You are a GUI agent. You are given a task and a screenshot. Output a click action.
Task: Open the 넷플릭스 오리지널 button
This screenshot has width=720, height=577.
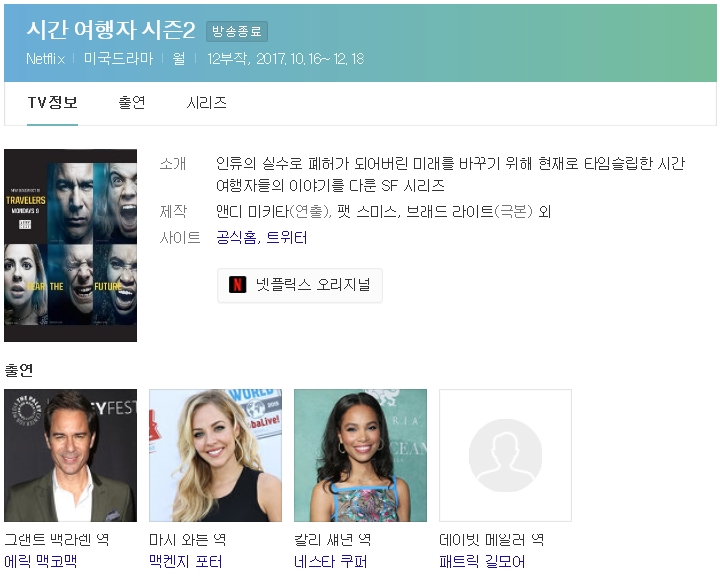pyautogui.click(x=299, y=285)
